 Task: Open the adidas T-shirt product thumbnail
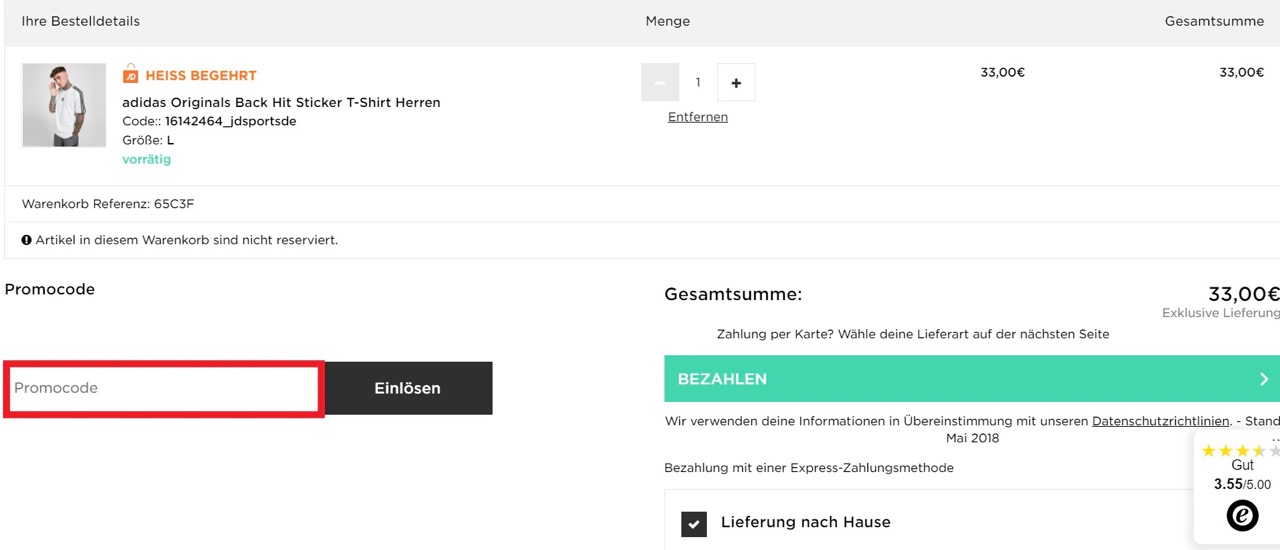coord(64,105)
